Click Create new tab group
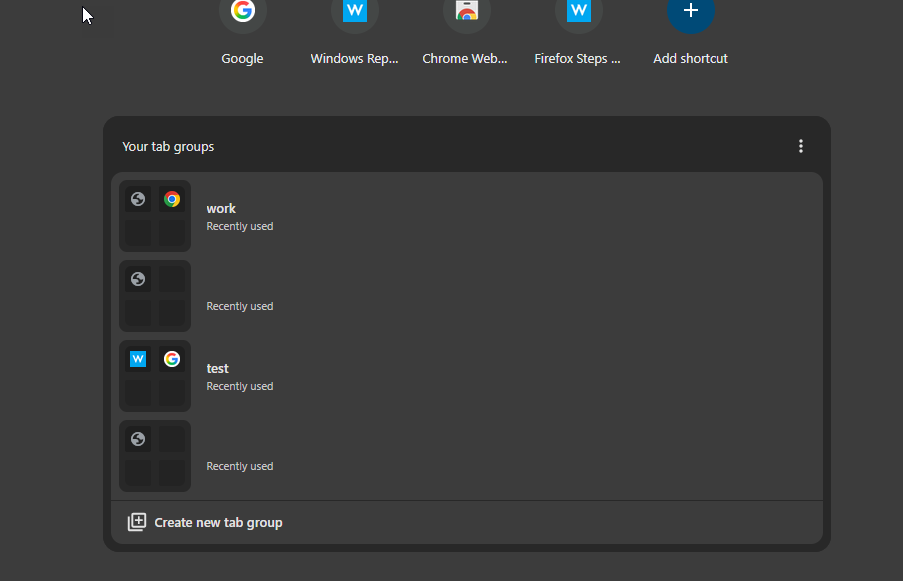Image resolution: width=903 pixels, height=581 pixels. coord(466,522)
